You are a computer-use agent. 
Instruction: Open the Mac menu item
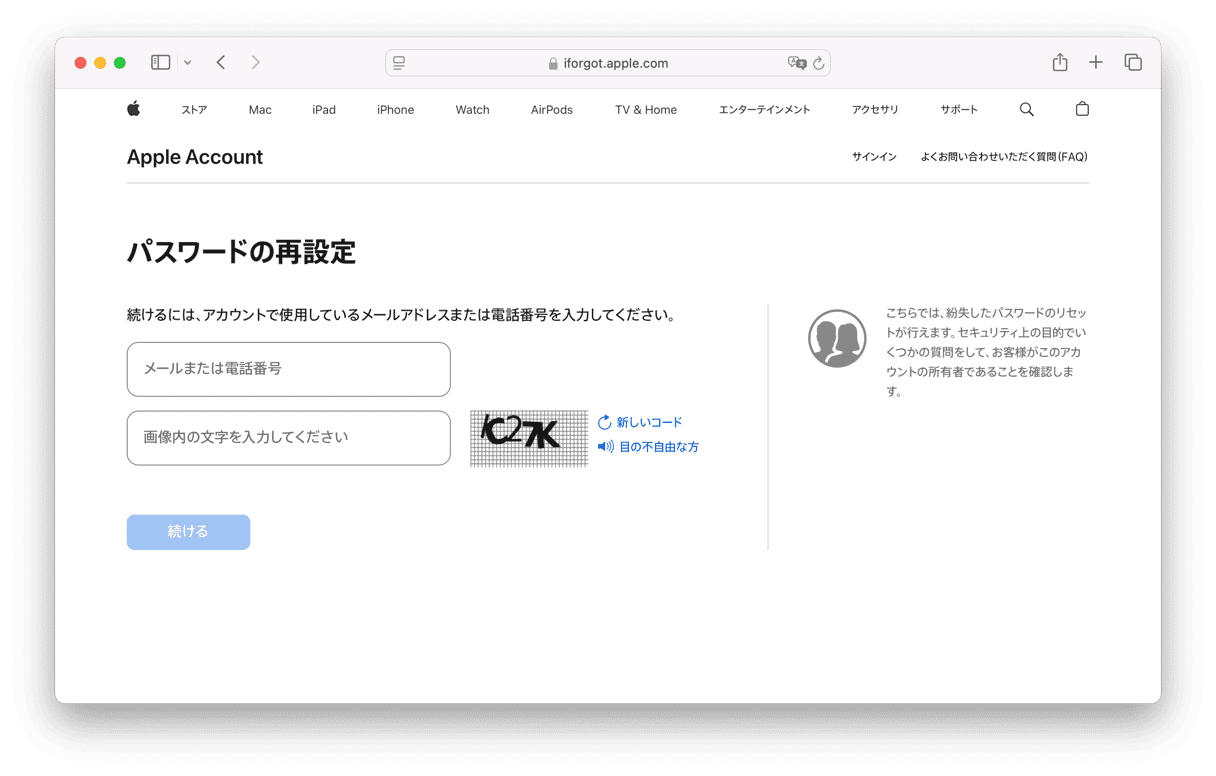(260, 110)
